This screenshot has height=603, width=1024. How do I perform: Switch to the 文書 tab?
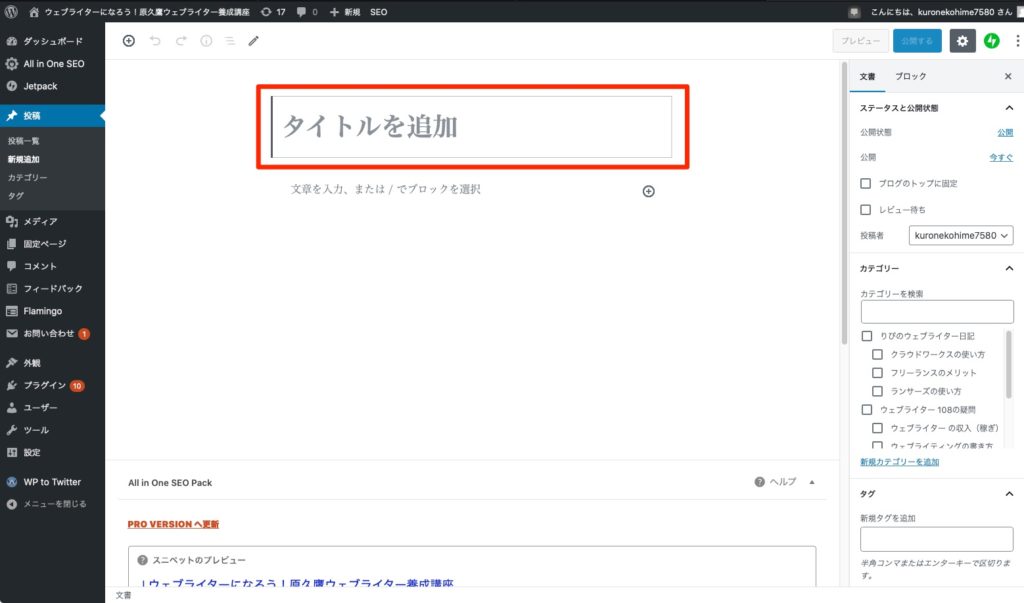(867, 76)
